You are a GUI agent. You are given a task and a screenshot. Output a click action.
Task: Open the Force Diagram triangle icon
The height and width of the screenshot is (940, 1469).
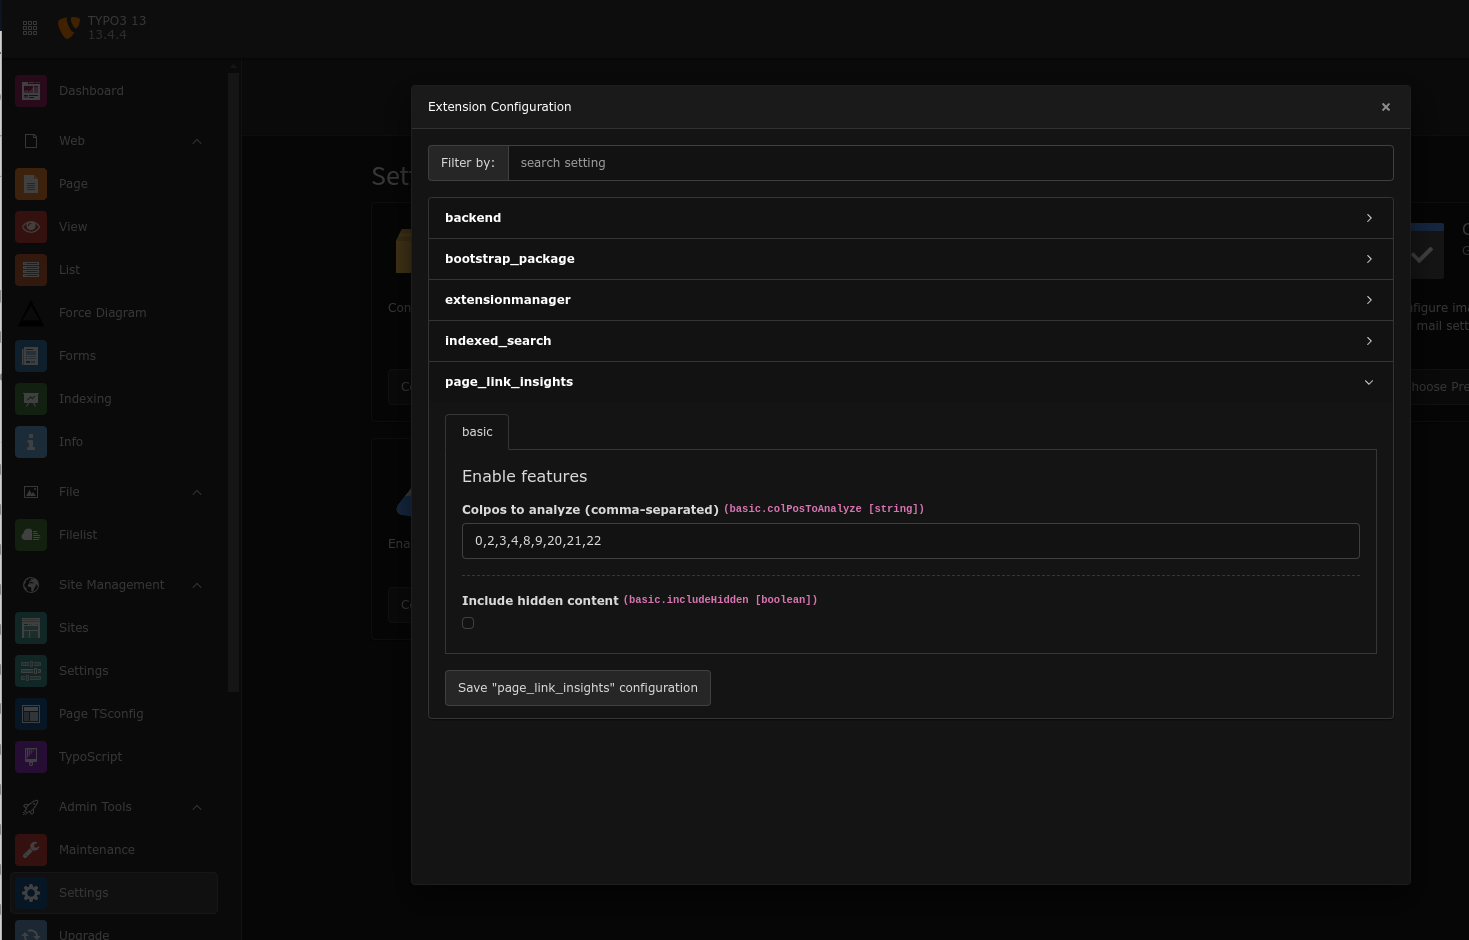point(31,313)
